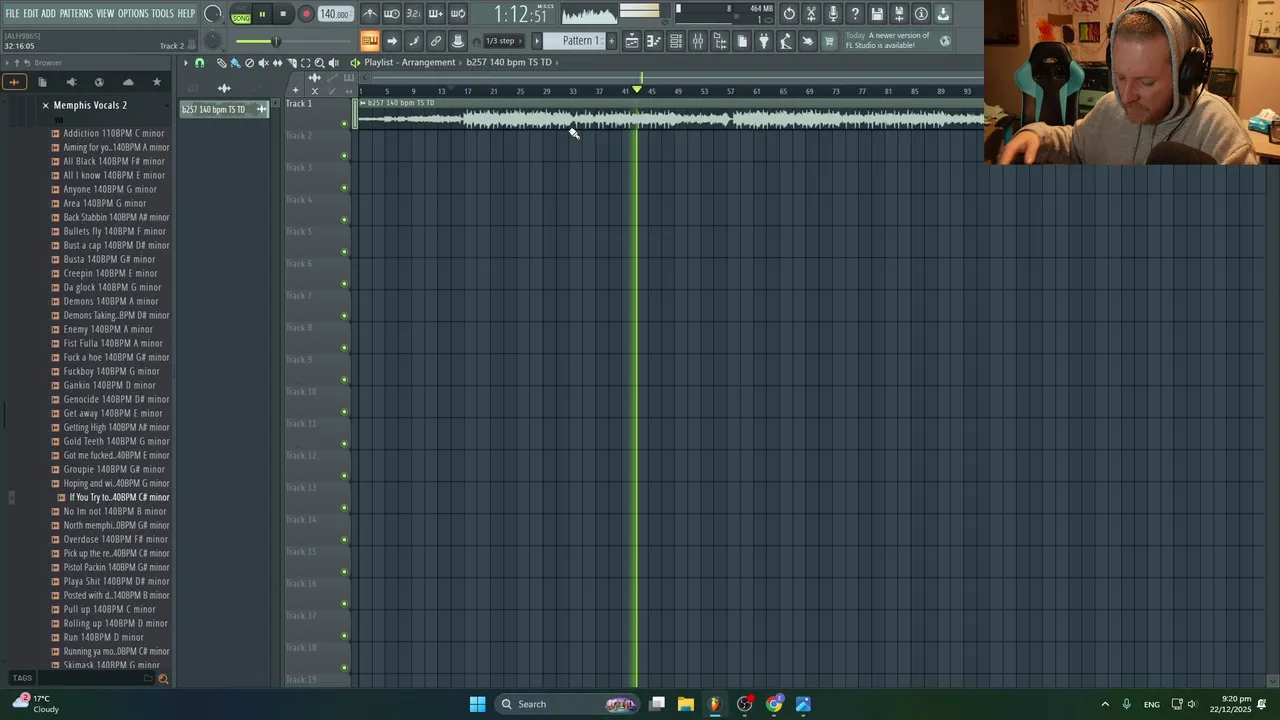The image size is (1280, 720).
Task: Select the playlist Mute tool
Action: pyautogui.click(x=263, y=62)
